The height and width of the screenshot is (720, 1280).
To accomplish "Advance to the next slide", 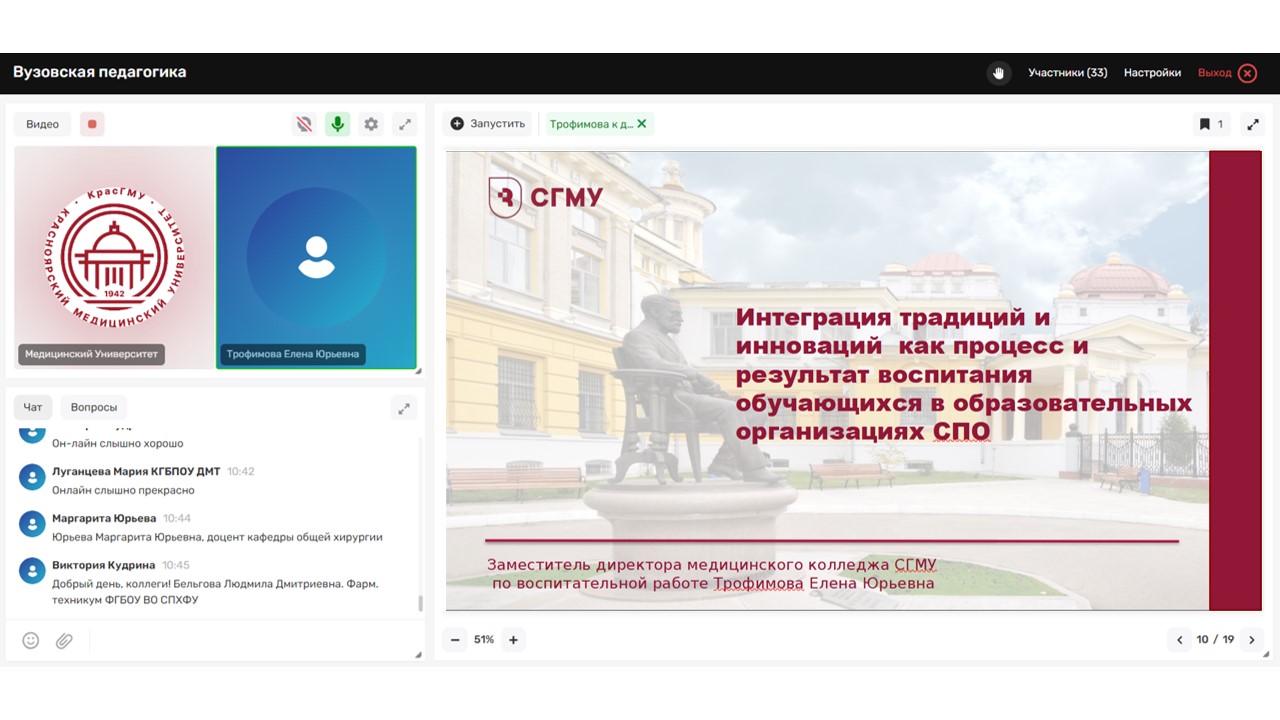I will coord(1251,640).
